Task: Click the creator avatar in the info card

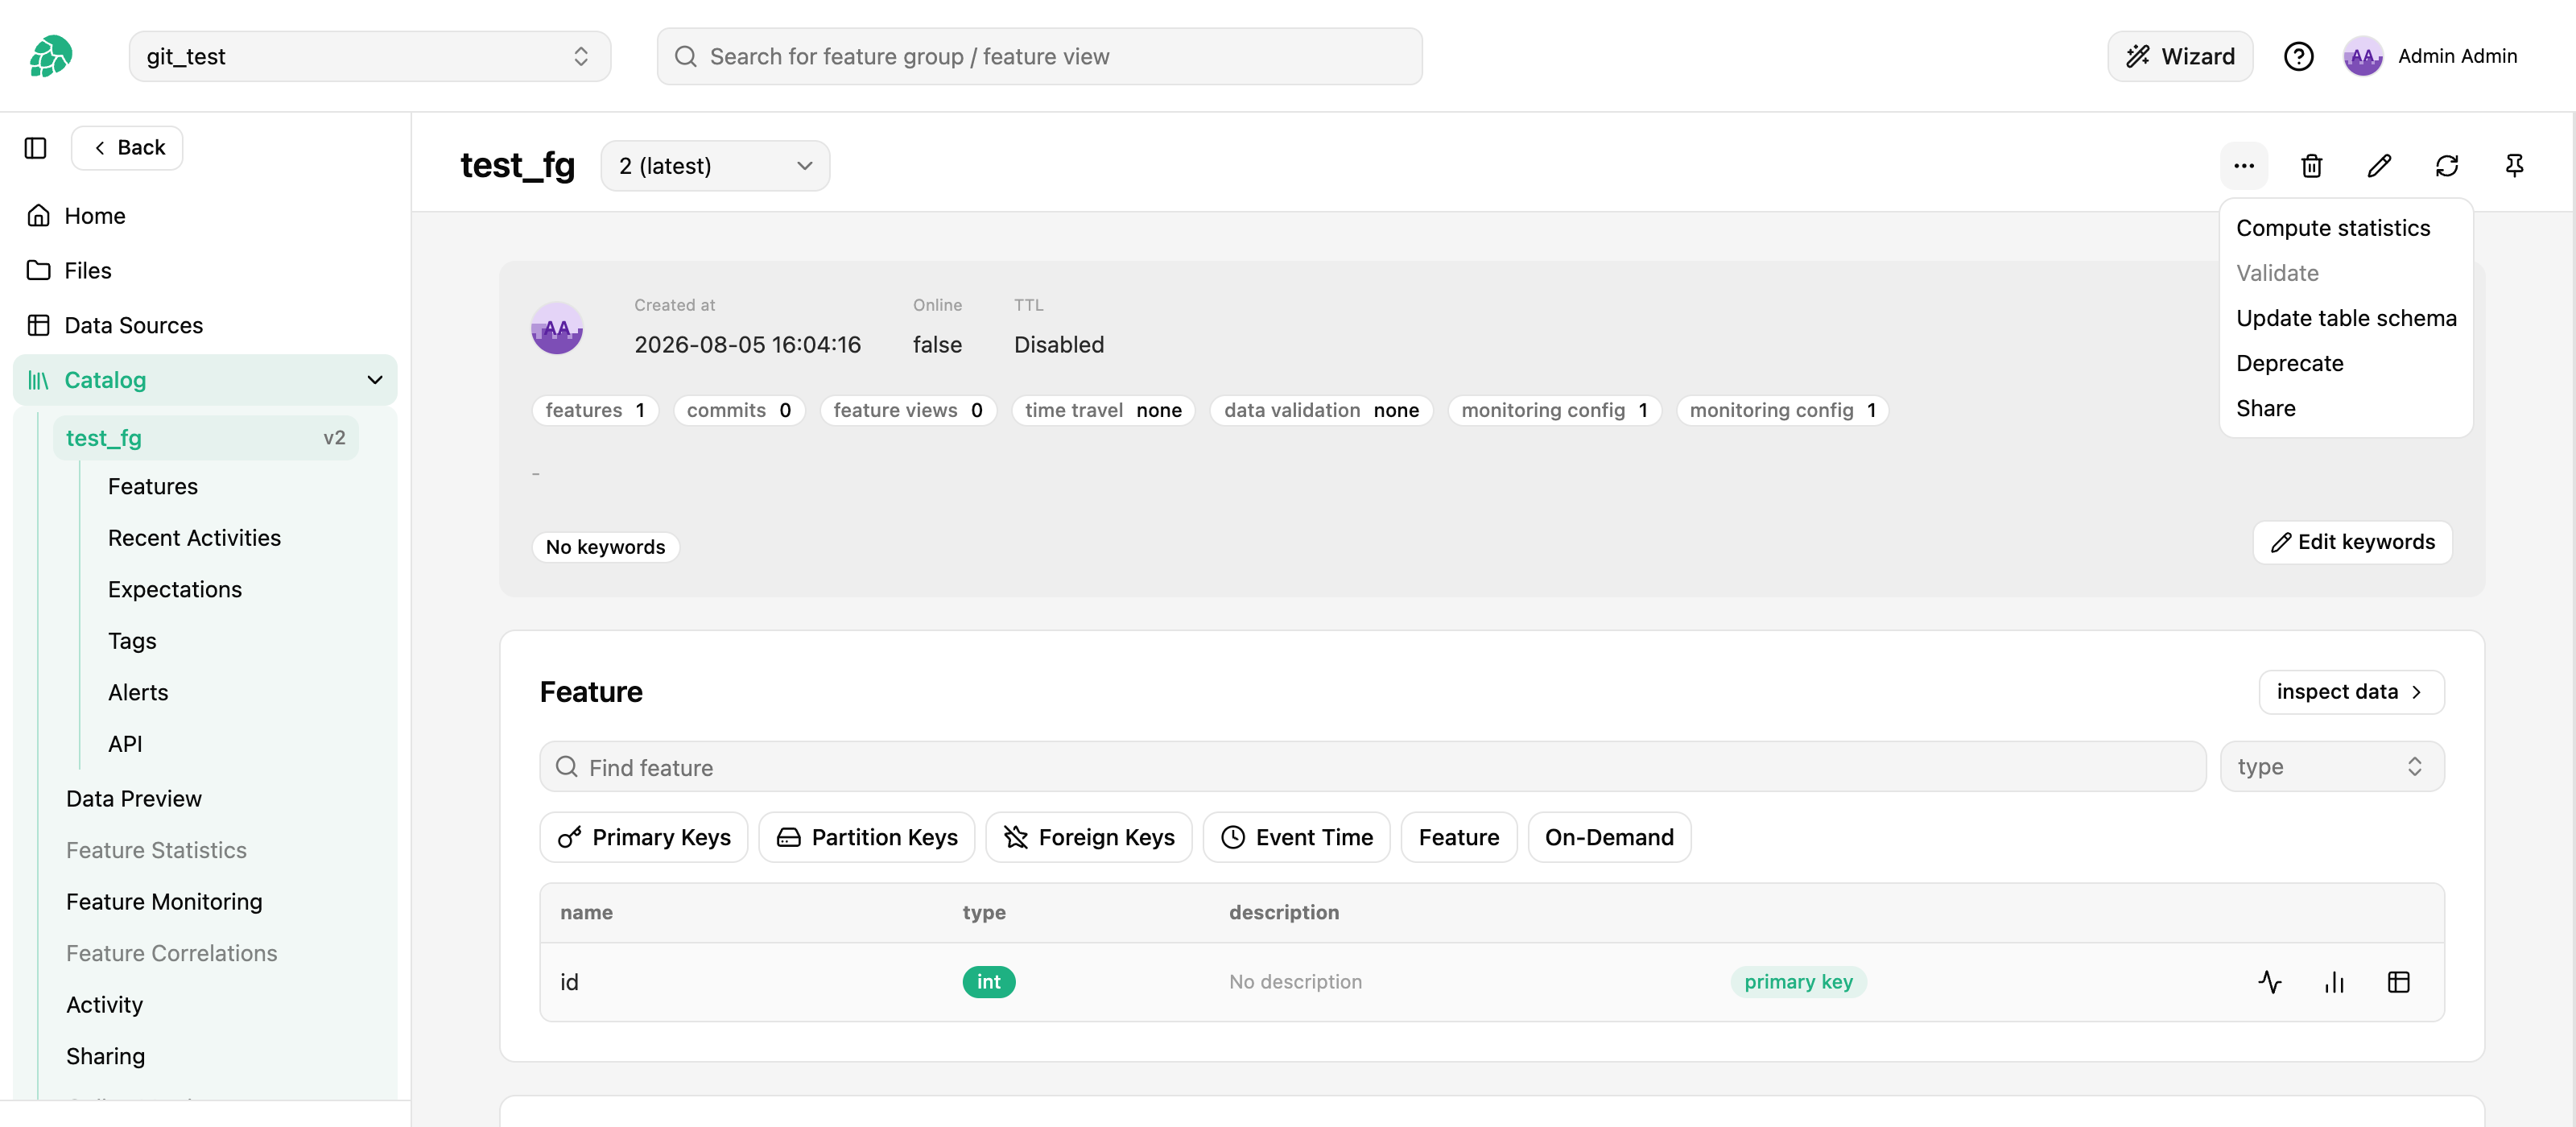Action: pyautogui.click(x=557, y=328)
